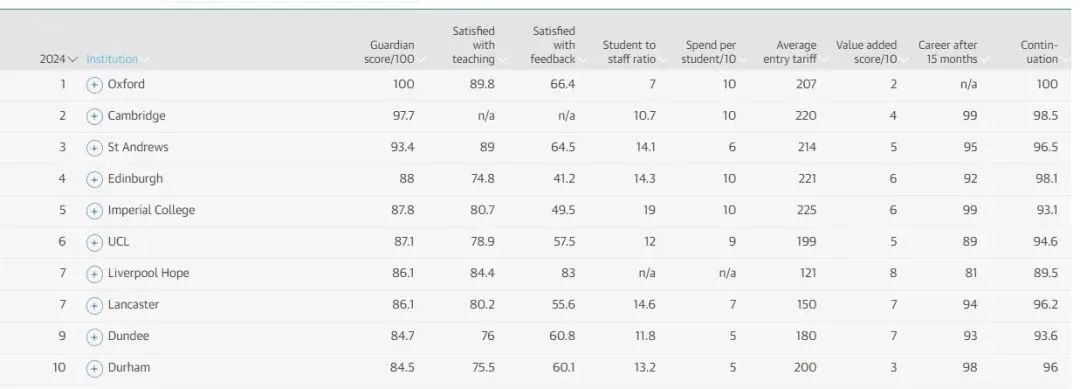Open the 2024 year dropdown

(59, 59)
